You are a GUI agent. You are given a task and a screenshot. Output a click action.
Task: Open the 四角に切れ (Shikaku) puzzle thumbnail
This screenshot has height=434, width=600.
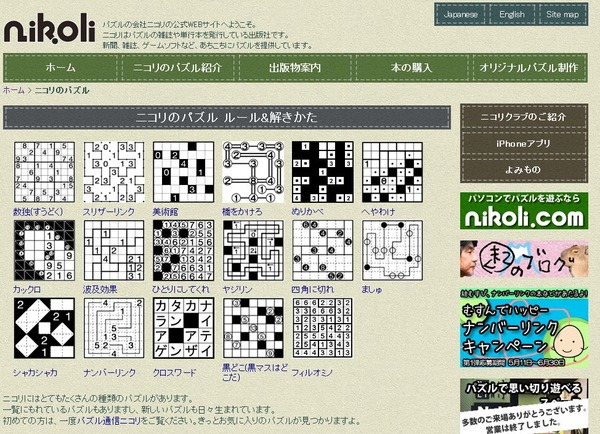pyautogui.click(x=323, y=250)
